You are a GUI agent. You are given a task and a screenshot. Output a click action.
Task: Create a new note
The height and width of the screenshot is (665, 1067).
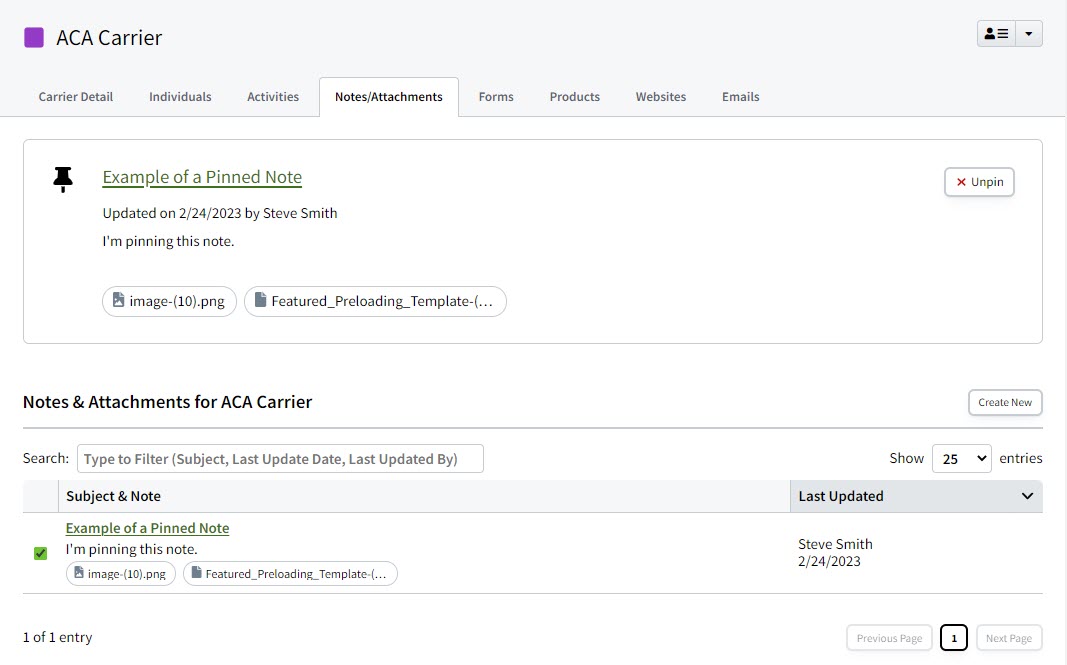(1005, 402)
